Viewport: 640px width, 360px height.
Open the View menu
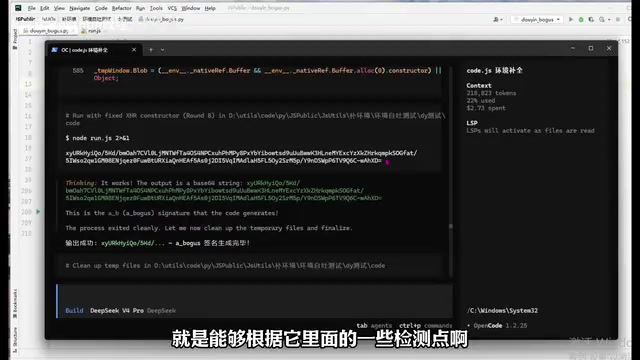tap(59, 8)
